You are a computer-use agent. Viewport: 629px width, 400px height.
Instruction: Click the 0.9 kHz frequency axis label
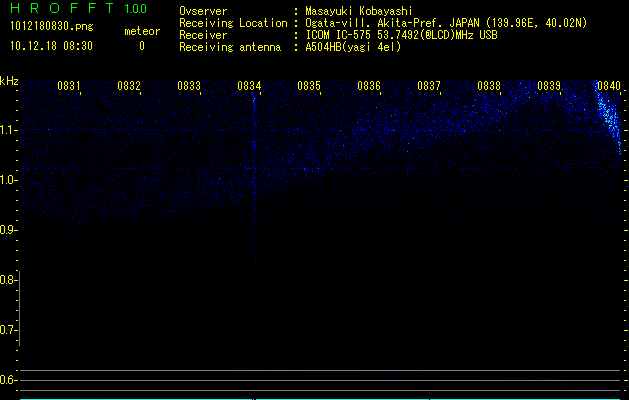pyautogui.click(x=8, y=230)
